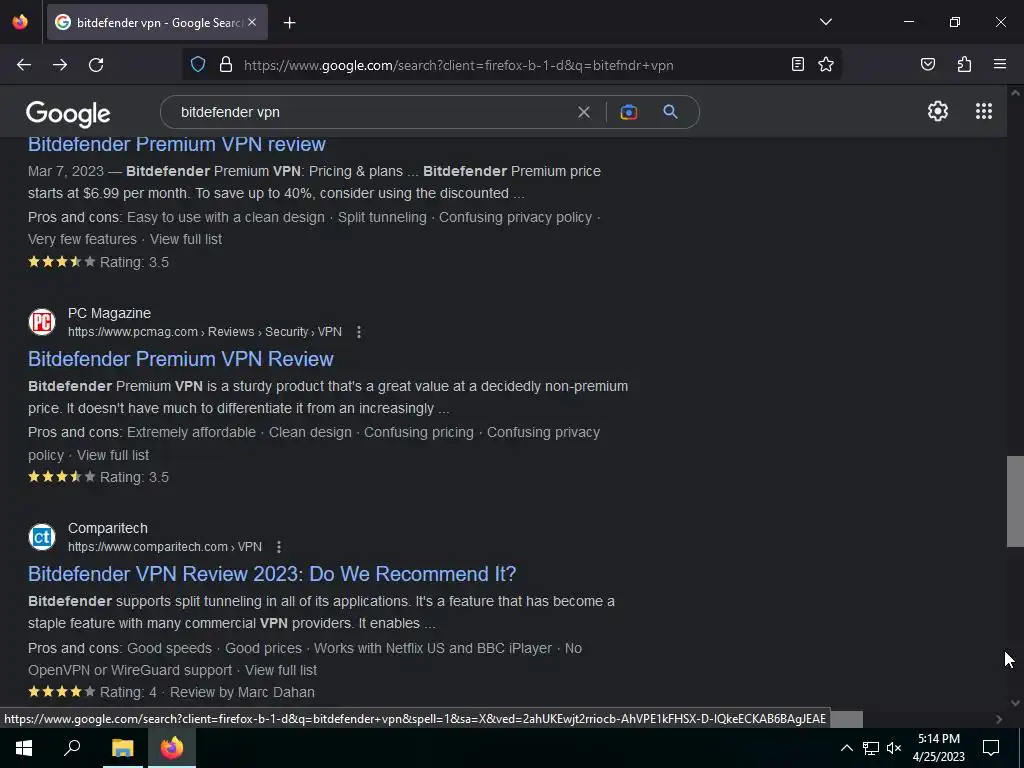Image resolution: width=1024 pixels, height=768 pixels.
Task: Bookmark this page with the star icon
Action: pos(826,64)
